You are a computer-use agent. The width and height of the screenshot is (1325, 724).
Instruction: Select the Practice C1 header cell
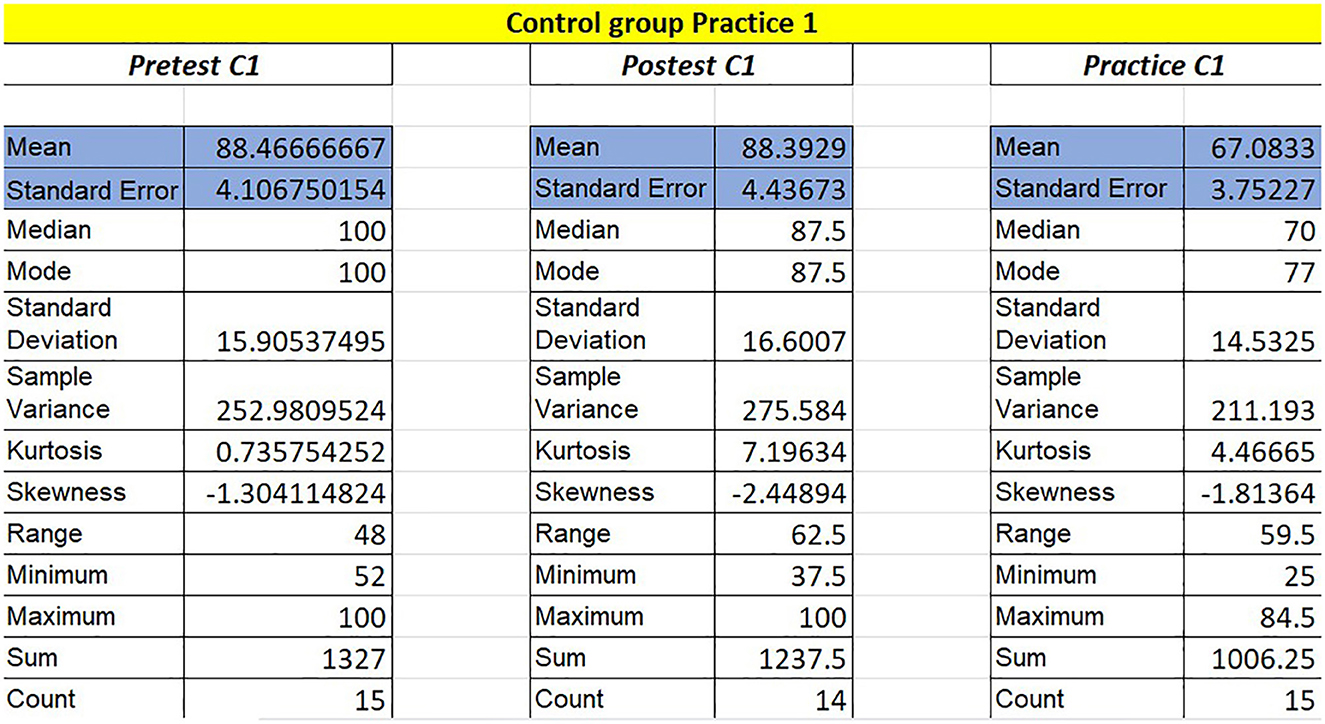point(1154,66)
